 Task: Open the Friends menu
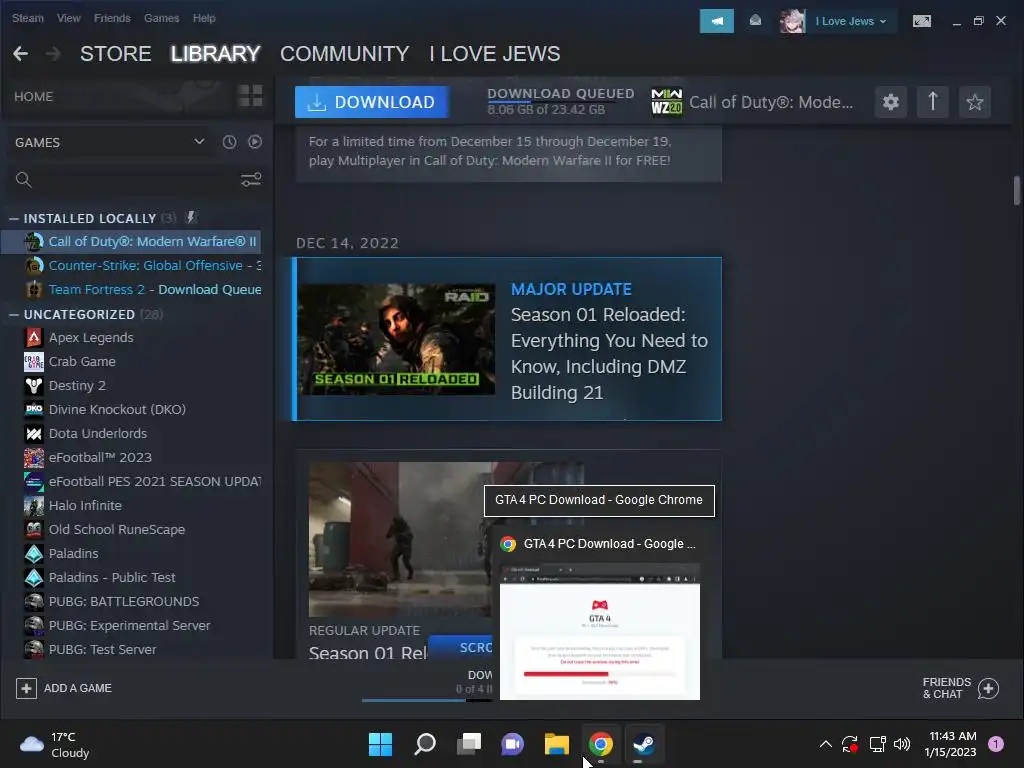(112, 18)
